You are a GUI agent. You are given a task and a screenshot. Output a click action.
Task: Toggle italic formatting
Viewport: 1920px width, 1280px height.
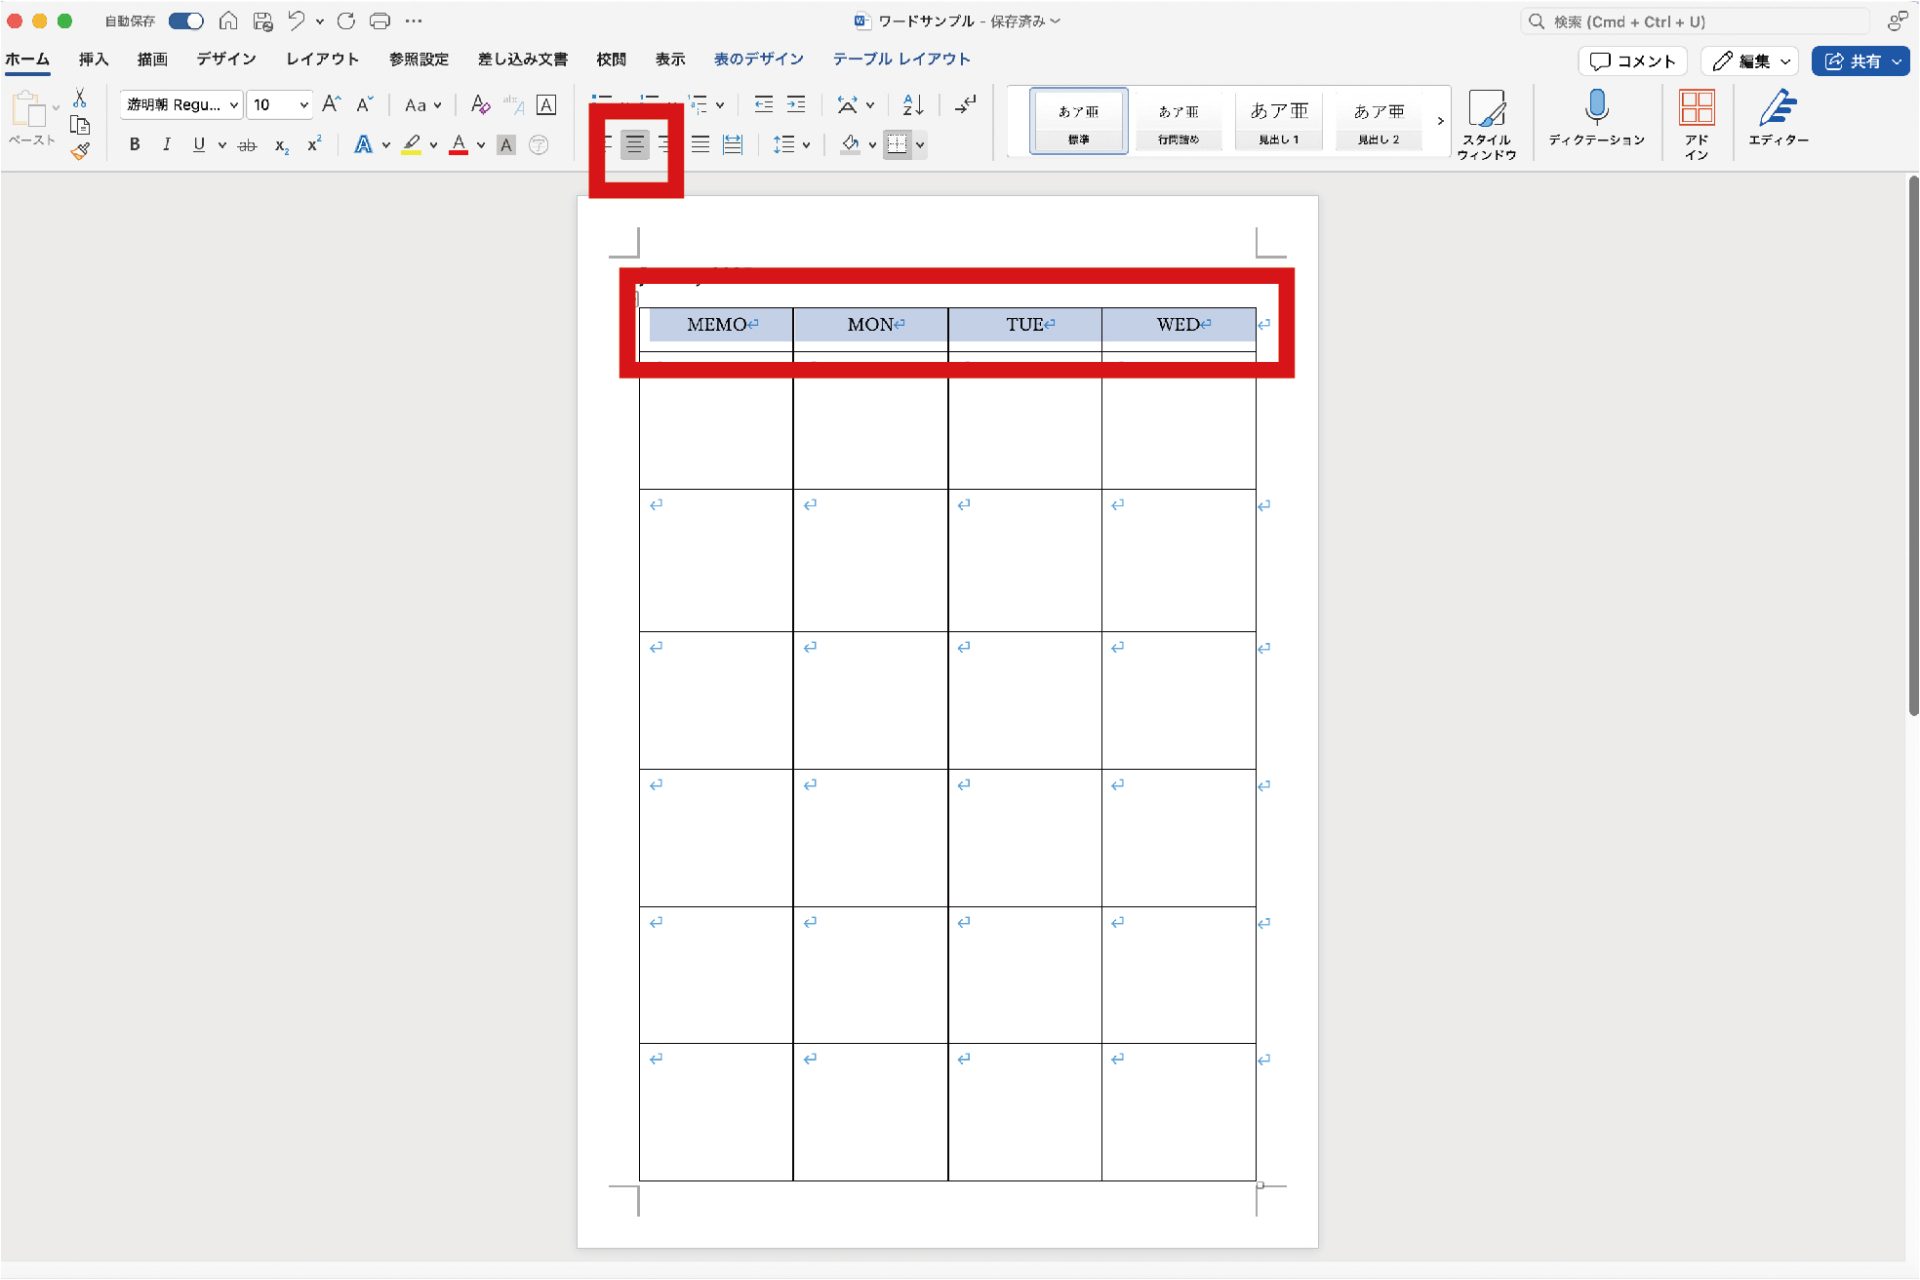[166, 145]
